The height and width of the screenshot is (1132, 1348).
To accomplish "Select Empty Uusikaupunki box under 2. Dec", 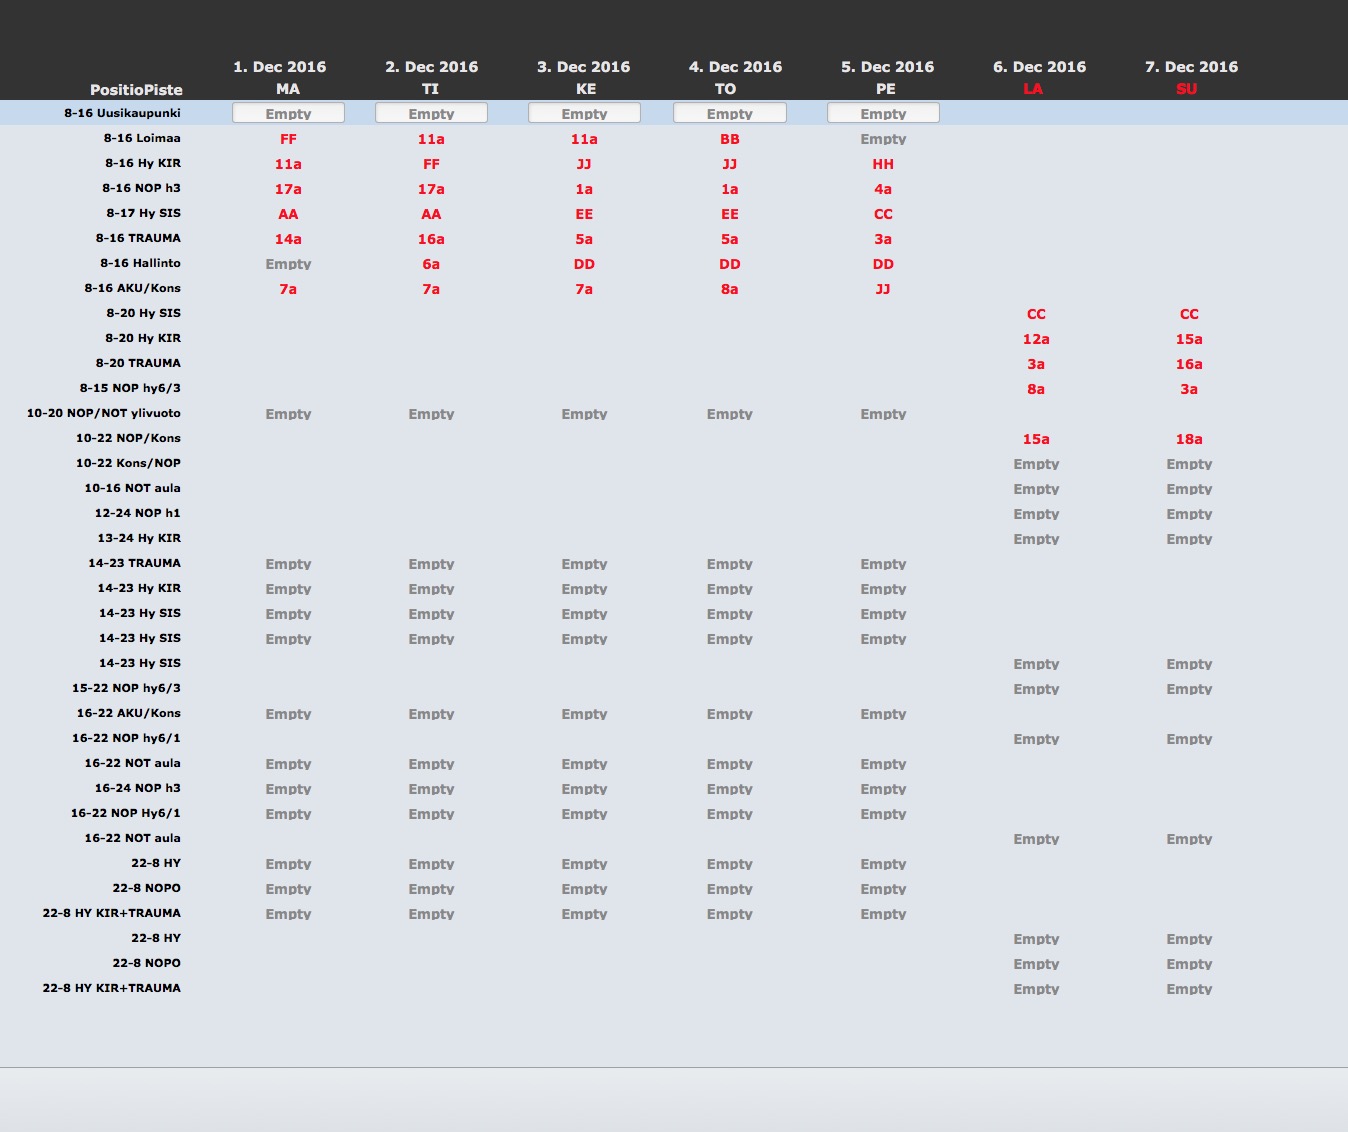I will coord(431,113).
